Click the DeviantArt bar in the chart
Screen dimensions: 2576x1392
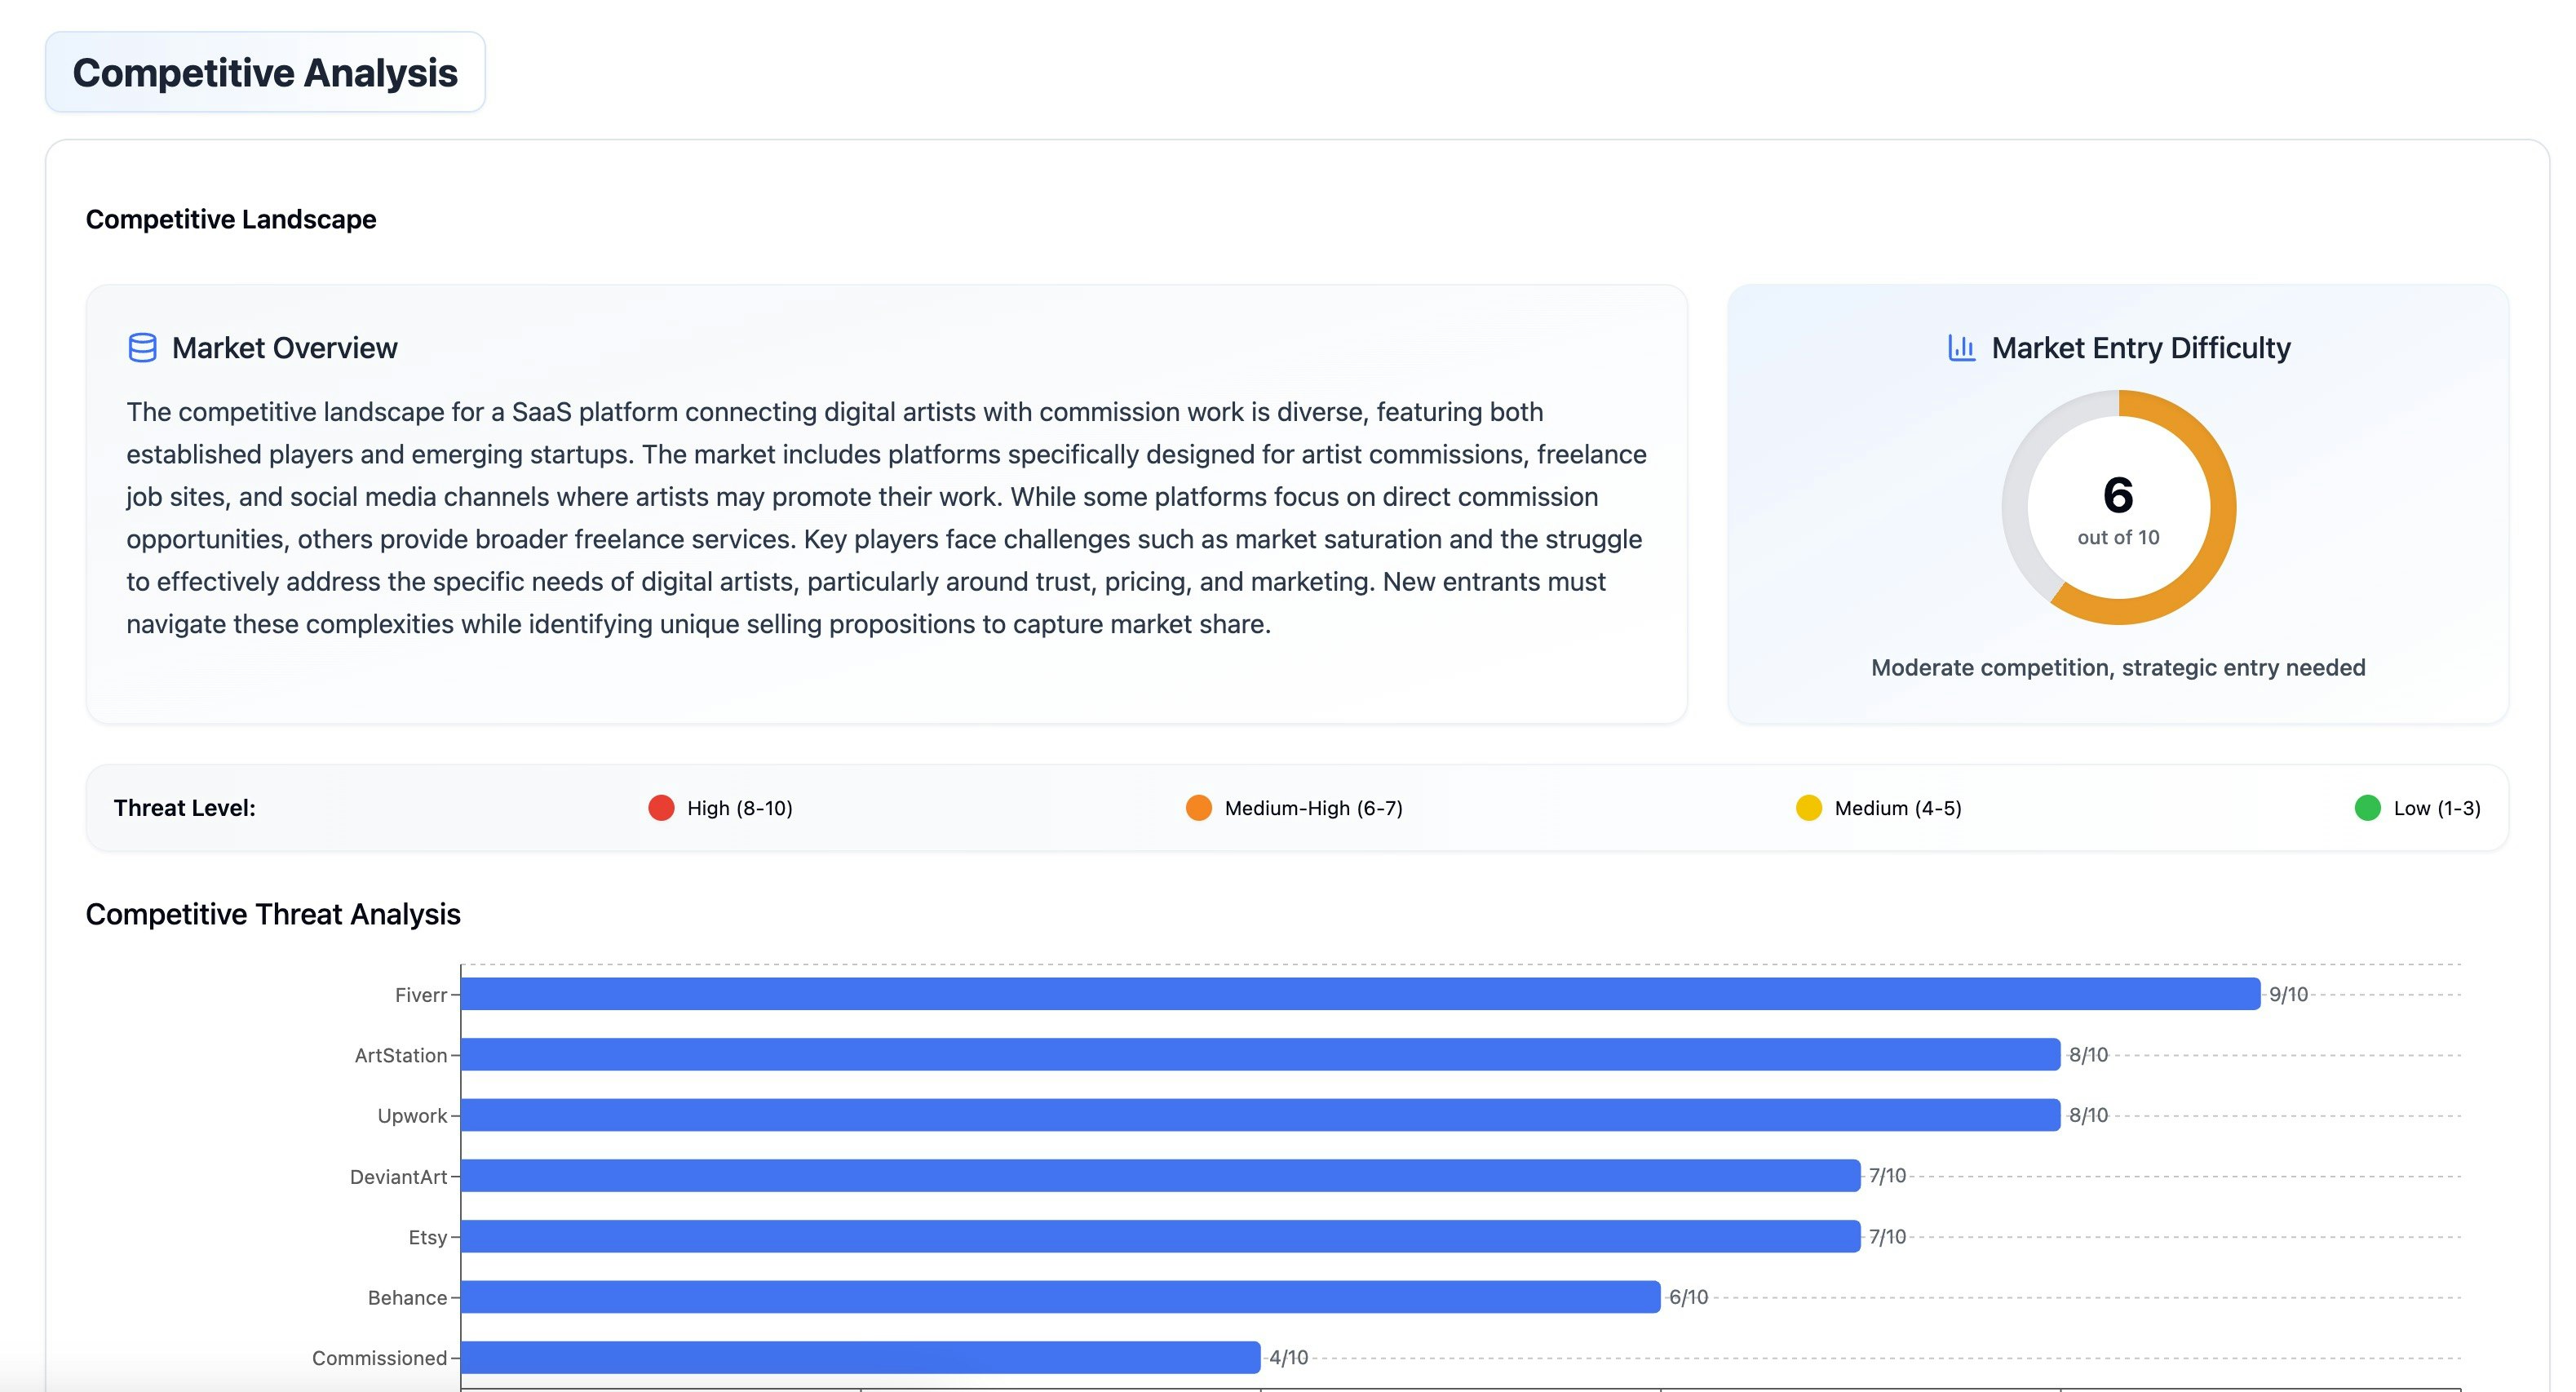click(1160, 1176)
